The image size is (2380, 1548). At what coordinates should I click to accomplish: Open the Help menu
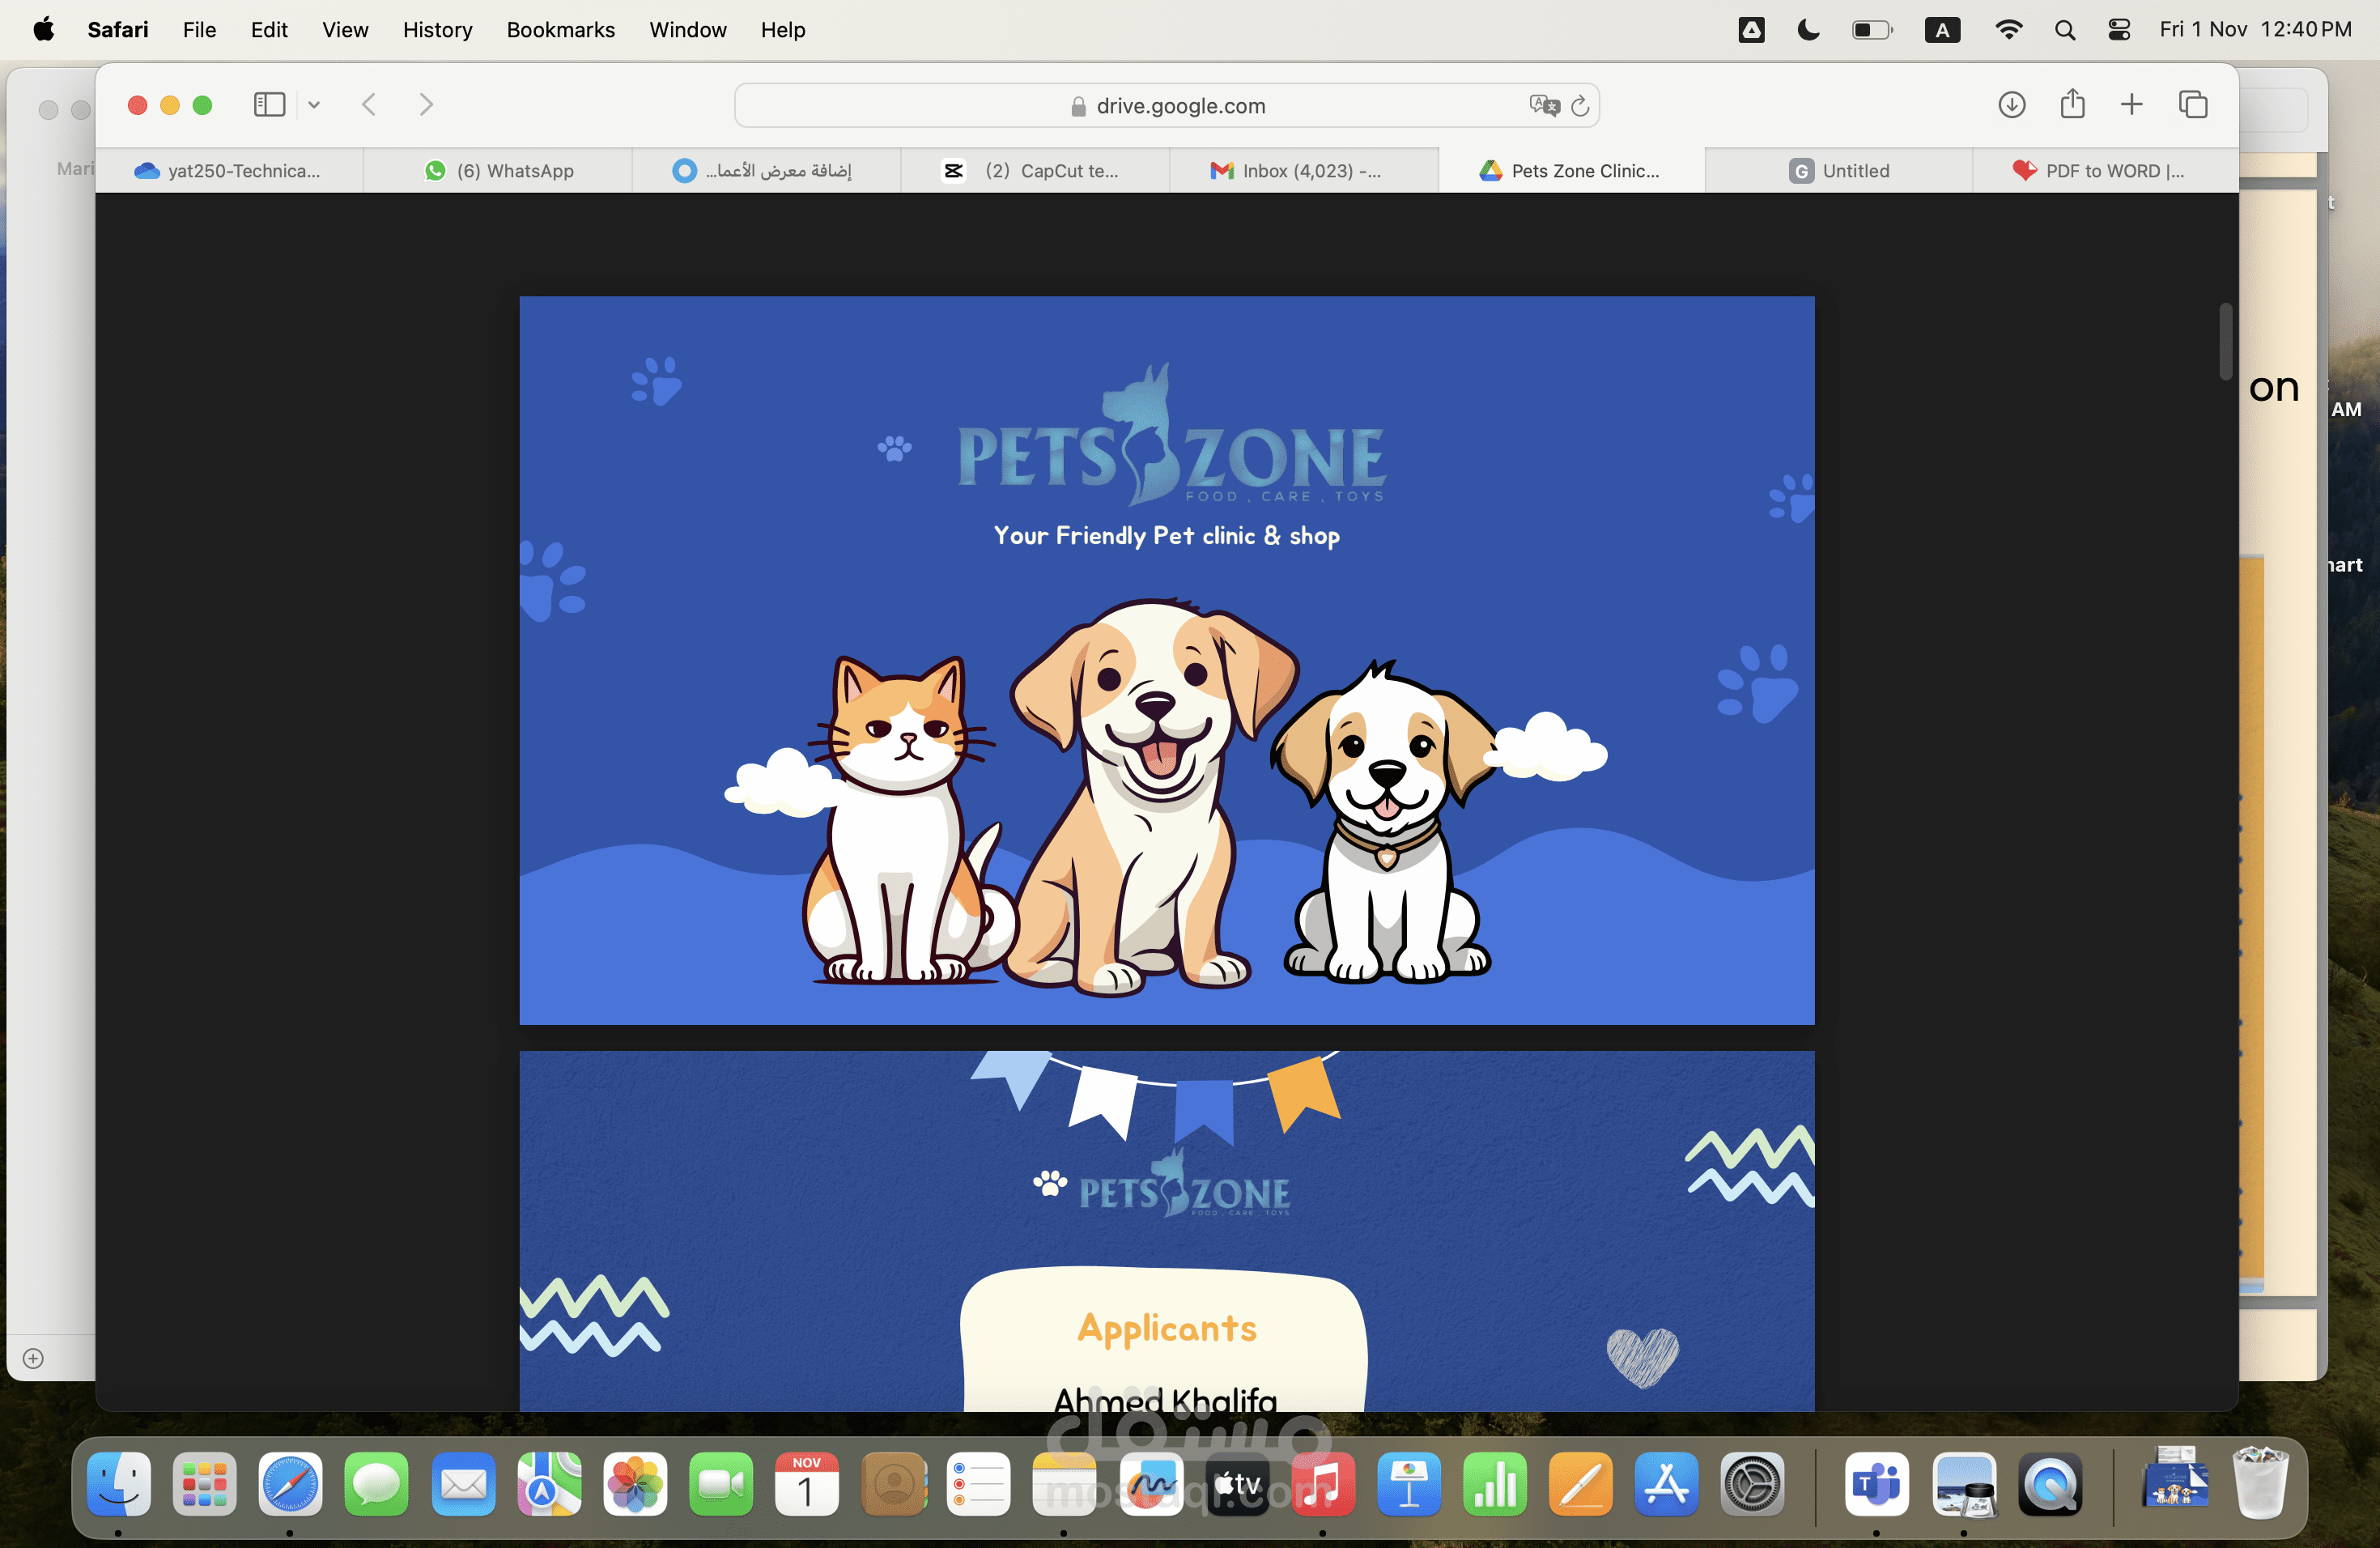[x=782, y=30]
